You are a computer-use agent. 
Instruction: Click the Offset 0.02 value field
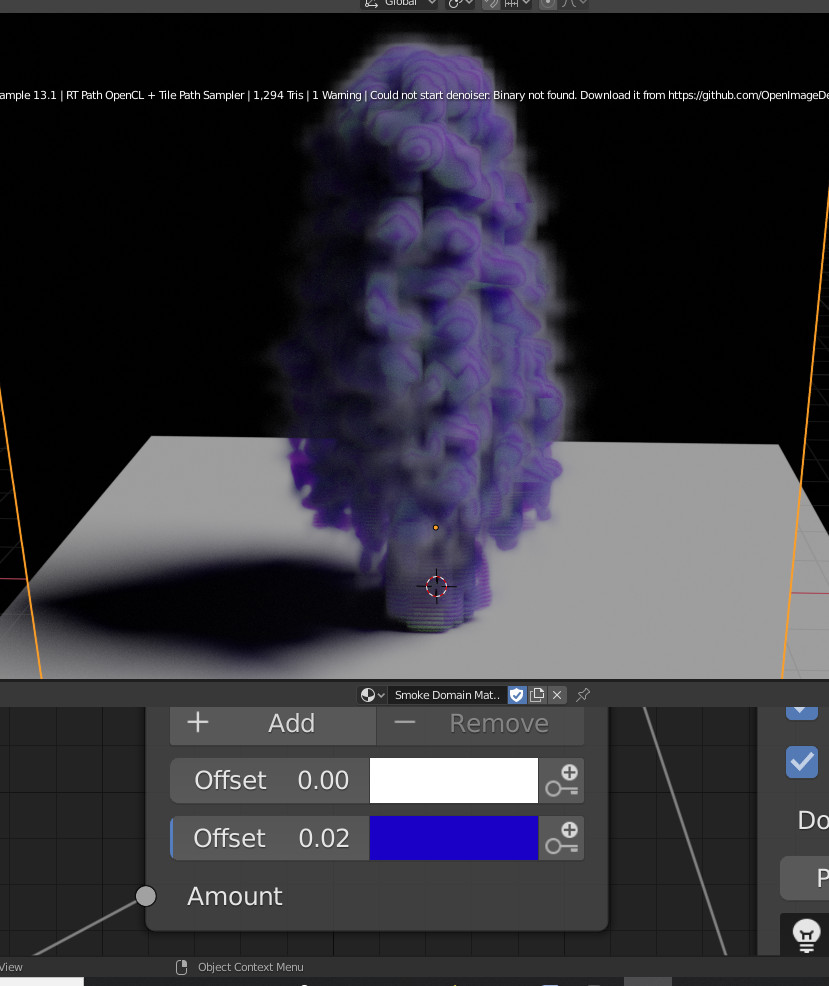(270, 838)
